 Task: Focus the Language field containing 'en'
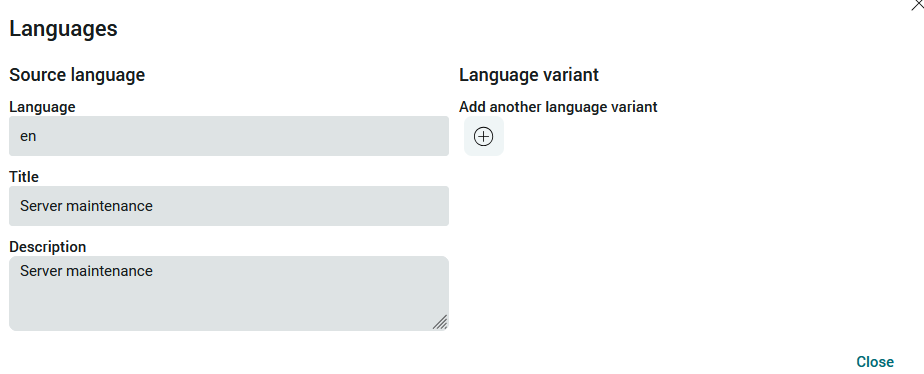tap(229, 136)
